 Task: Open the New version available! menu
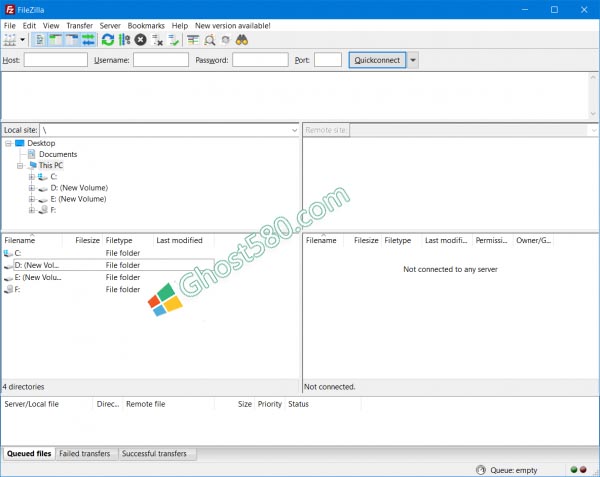233,26
